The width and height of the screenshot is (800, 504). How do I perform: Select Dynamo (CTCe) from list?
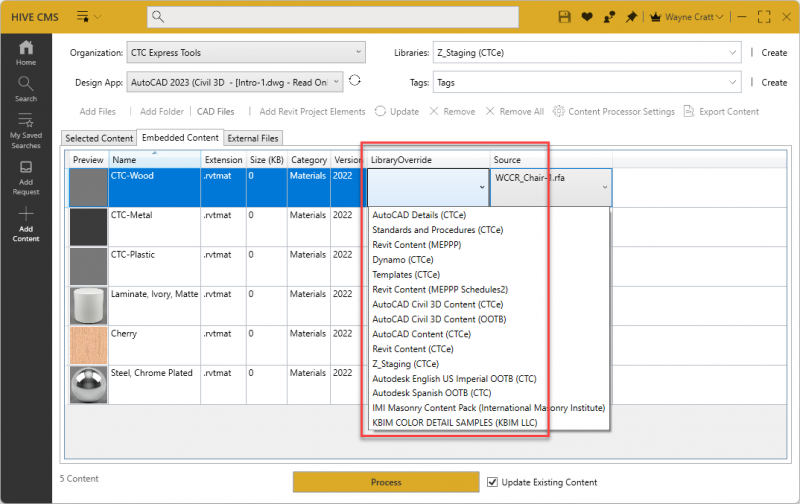click(403, 259)
